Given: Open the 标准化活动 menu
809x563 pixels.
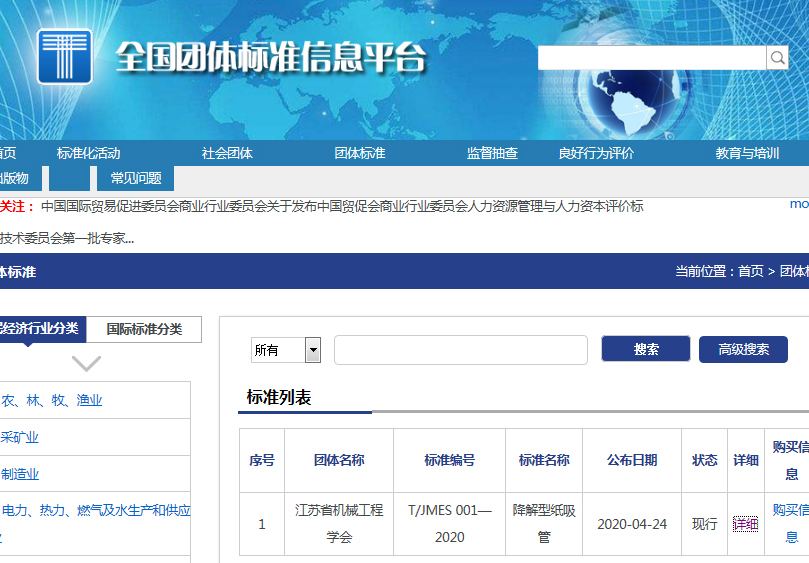Looking at the screenshot, I should (x=88, y=153).
